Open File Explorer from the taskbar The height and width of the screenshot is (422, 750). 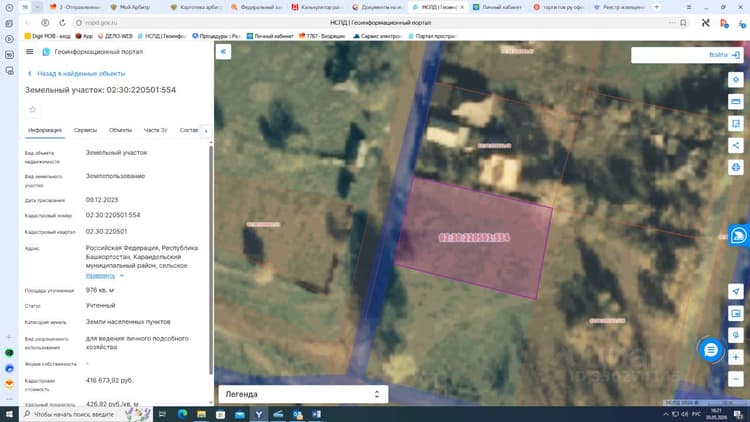[201, 414]
